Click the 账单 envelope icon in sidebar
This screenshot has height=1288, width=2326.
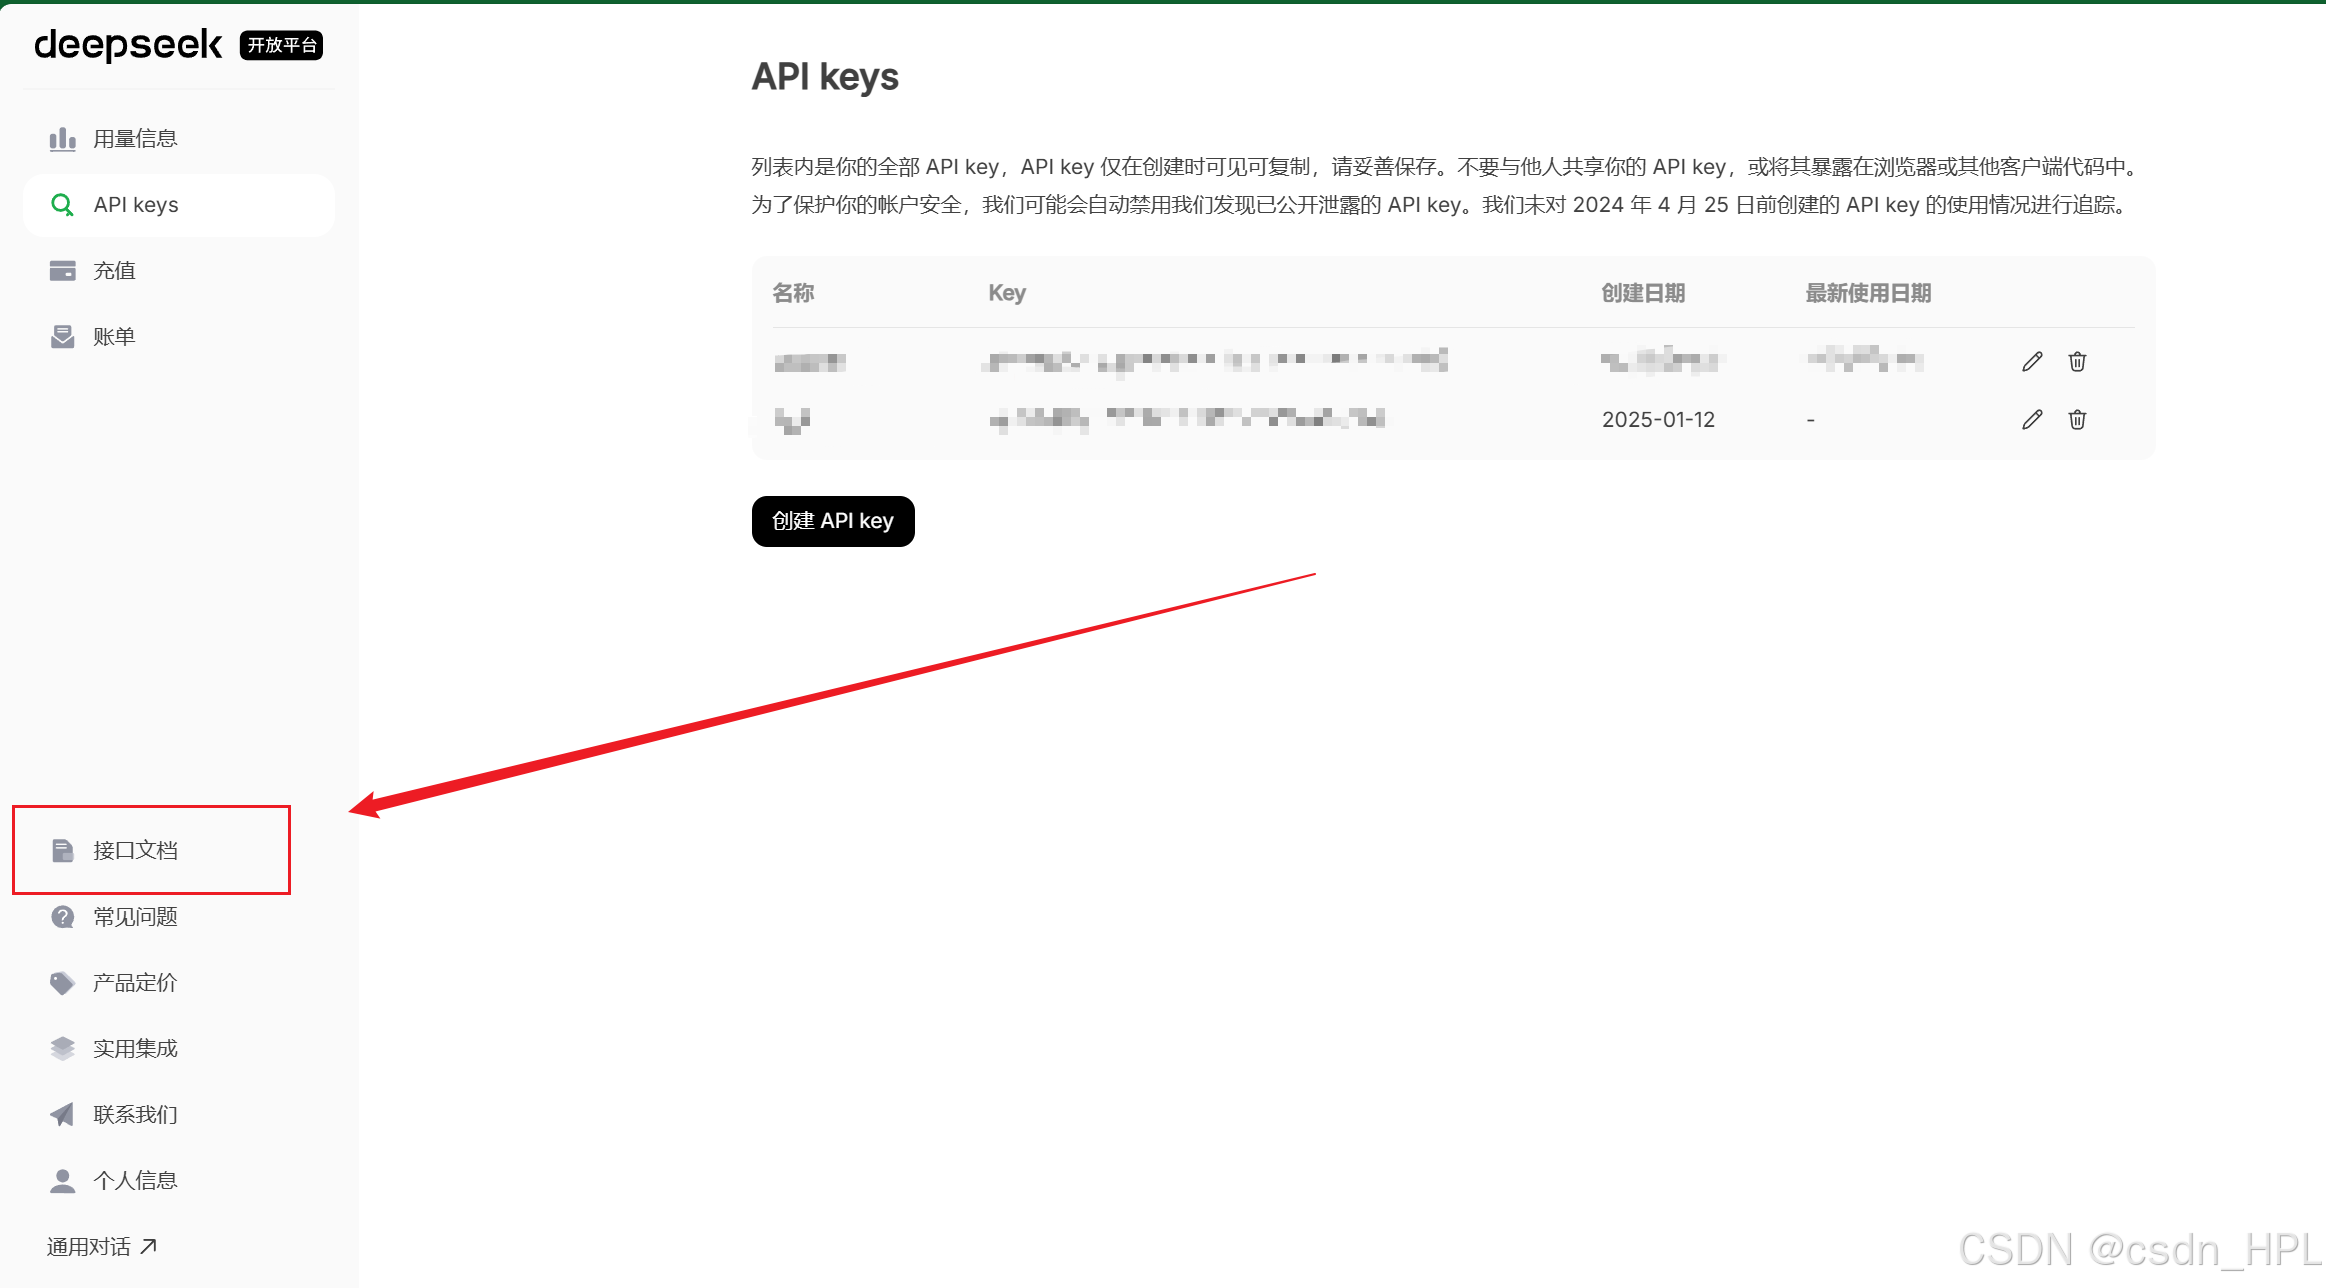(x=62, y=337)
